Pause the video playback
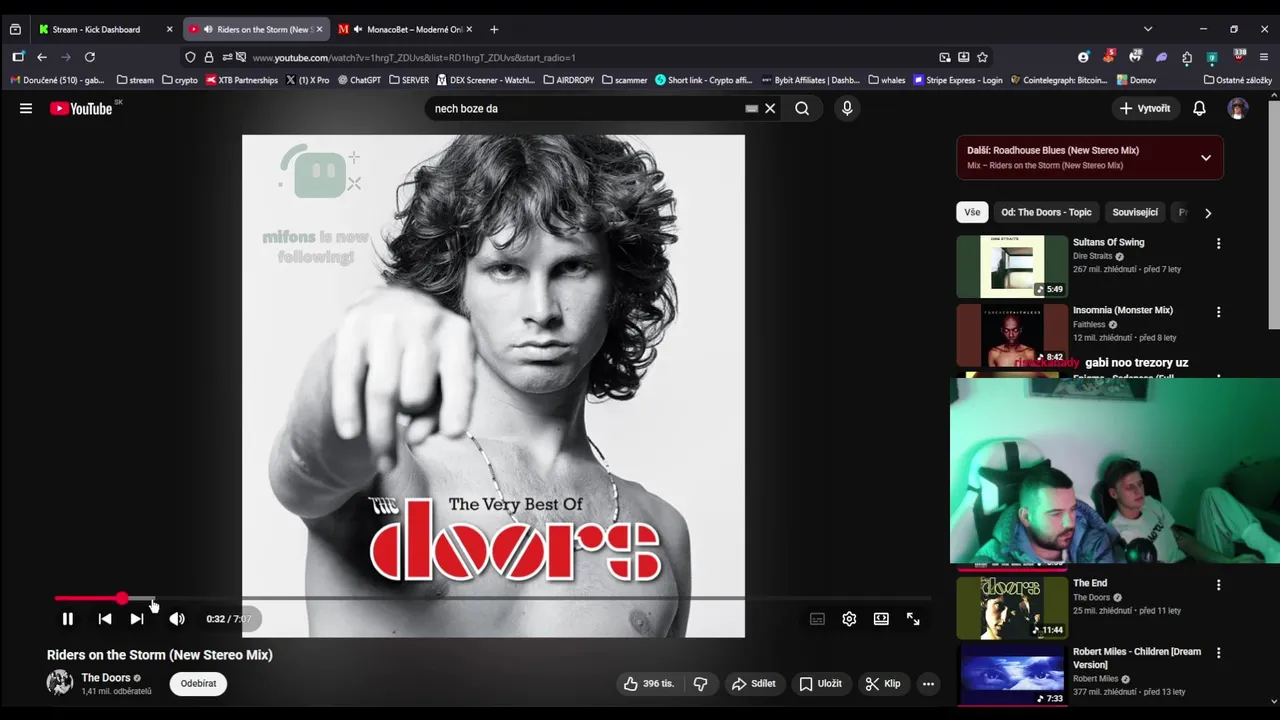Screen dimensions: 1280x720 (x=68, y=619)
